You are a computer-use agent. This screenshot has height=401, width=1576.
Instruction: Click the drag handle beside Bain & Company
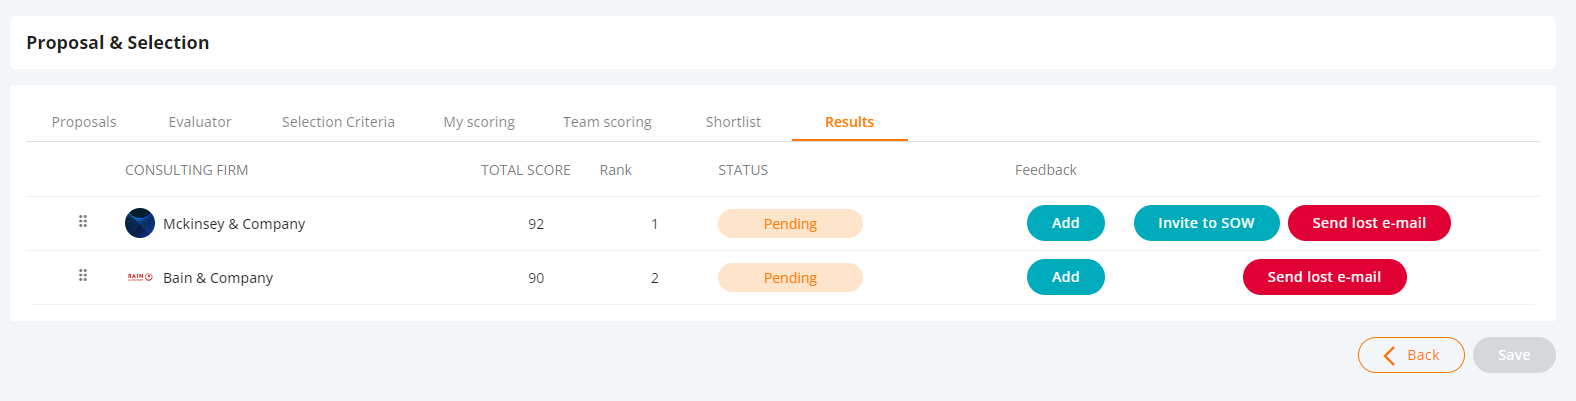pos(83,275)
